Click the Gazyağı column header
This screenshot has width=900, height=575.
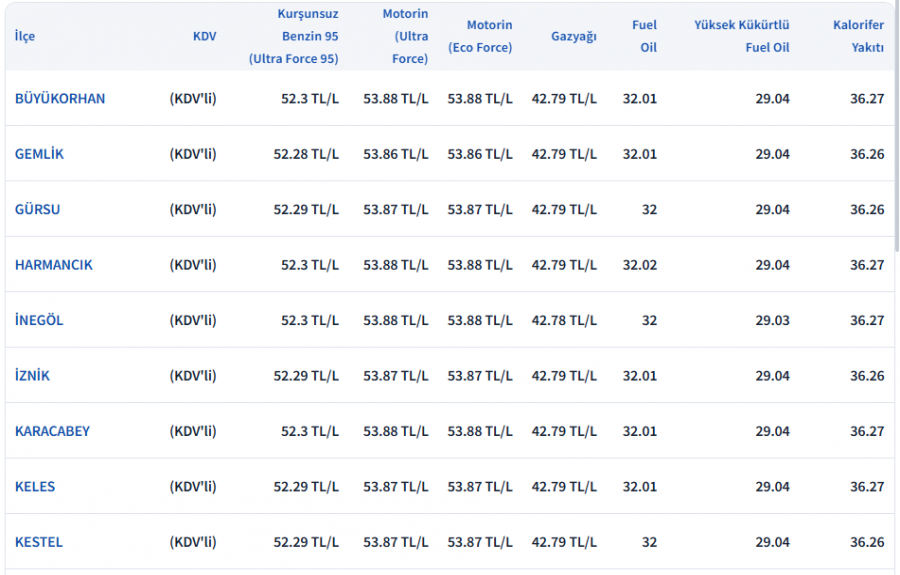[574, 36]
